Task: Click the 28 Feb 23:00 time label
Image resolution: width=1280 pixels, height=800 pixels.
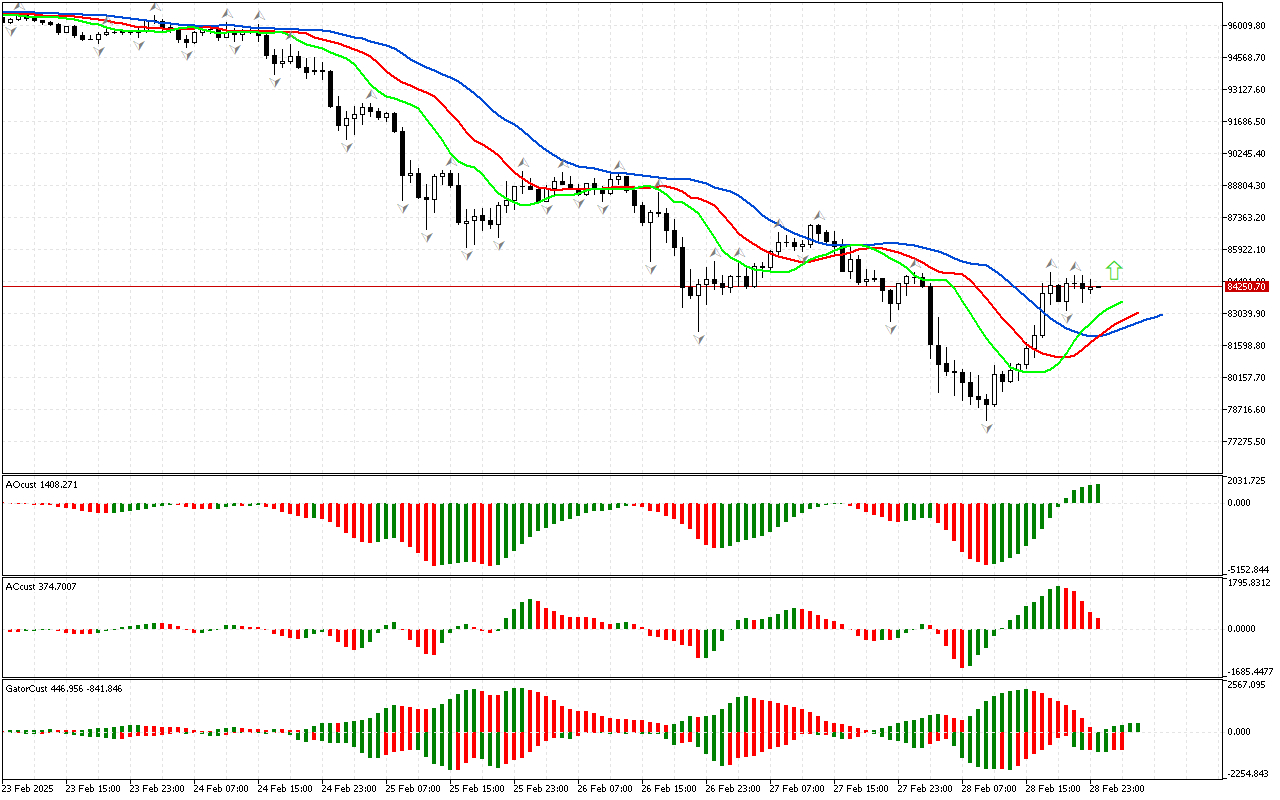Action: pos(1117,789)
